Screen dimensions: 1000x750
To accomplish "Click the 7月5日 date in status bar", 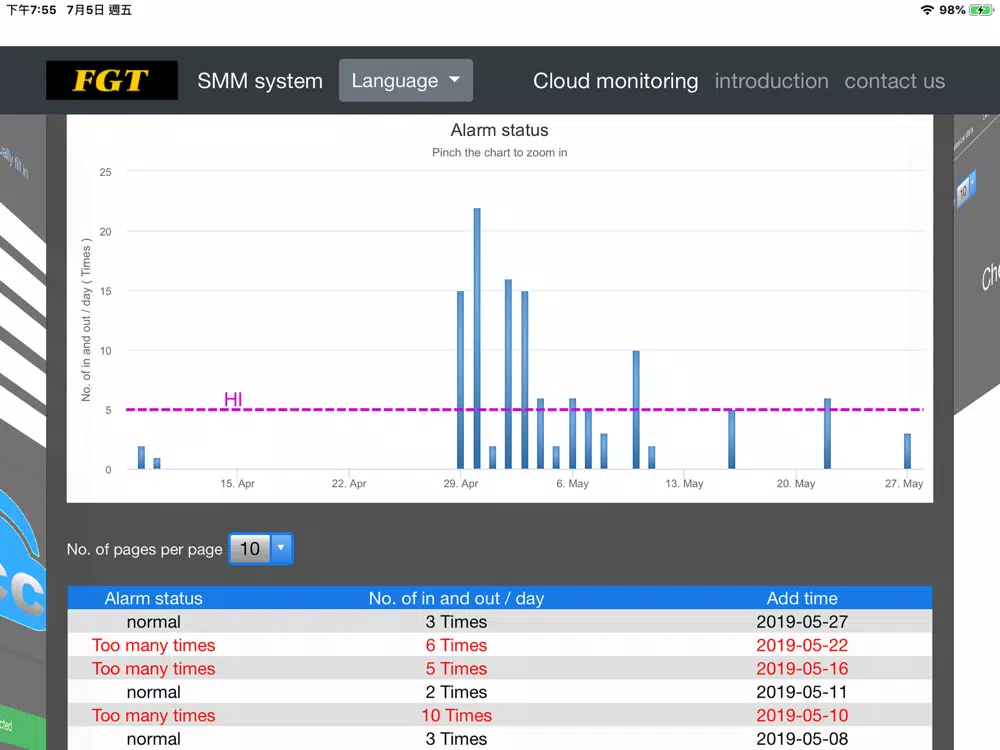I will tap(99, 10).
